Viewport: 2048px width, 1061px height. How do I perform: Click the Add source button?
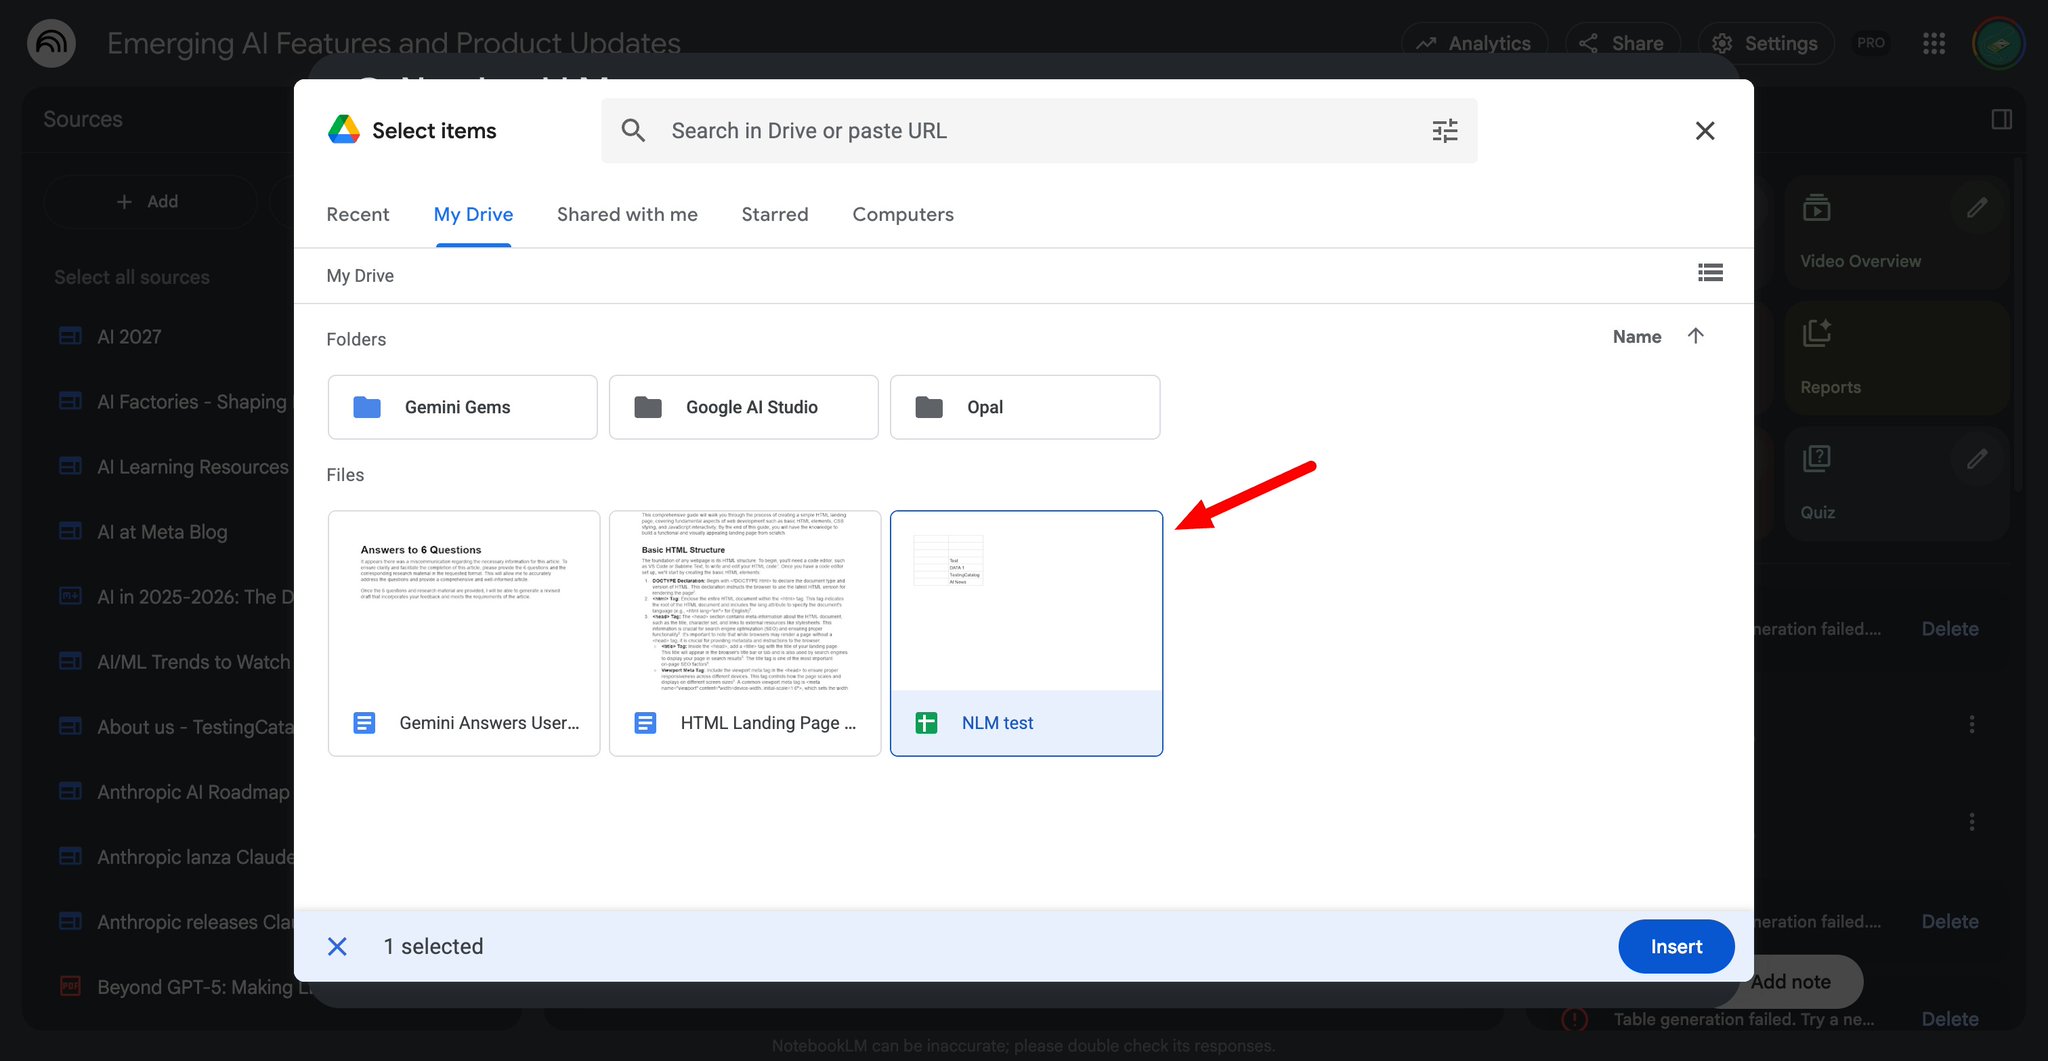[x=148, y=201]
